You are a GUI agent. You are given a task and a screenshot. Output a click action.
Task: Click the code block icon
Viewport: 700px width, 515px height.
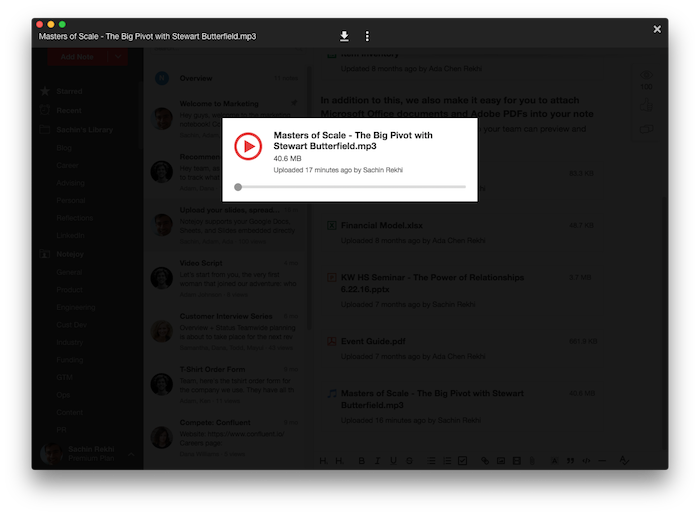coord(586,461)
